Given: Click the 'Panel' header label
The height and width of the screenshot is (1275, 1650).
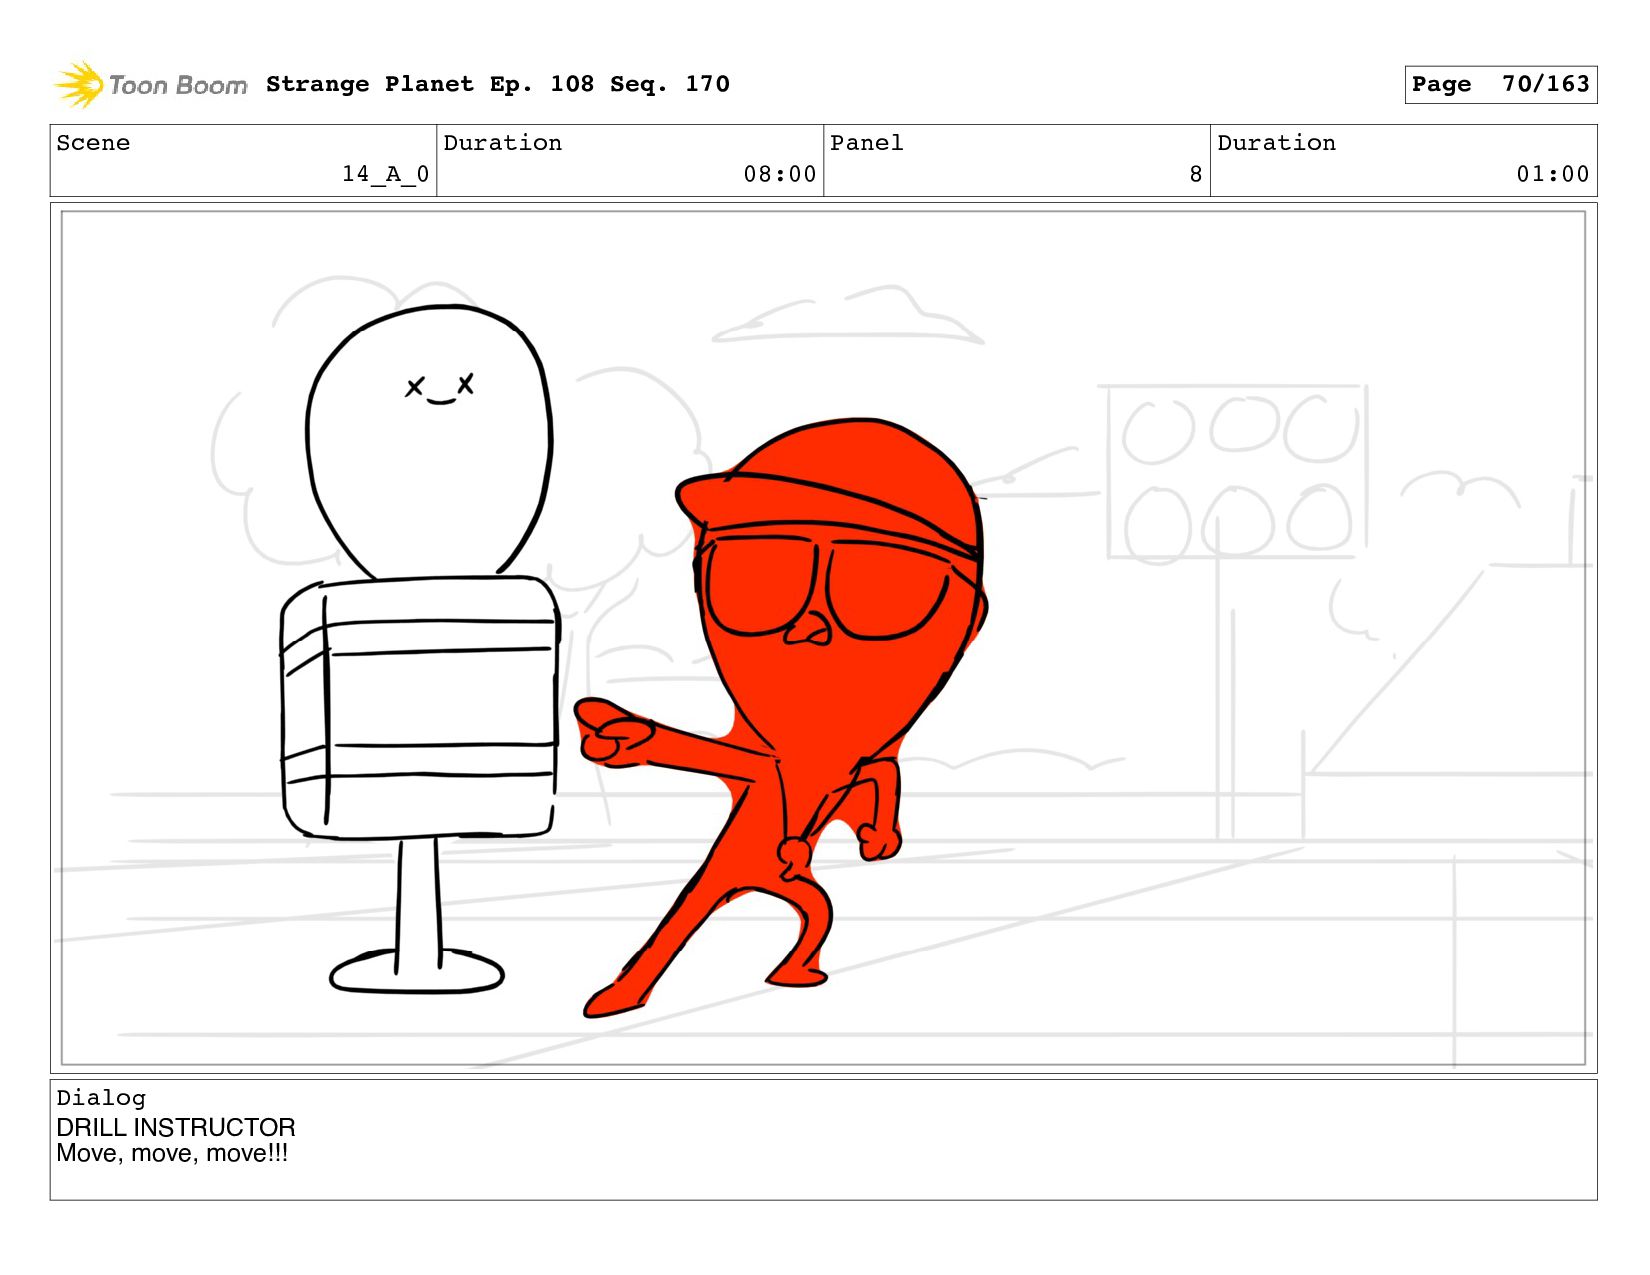Looking at the screenshot, I should (867, 143).
